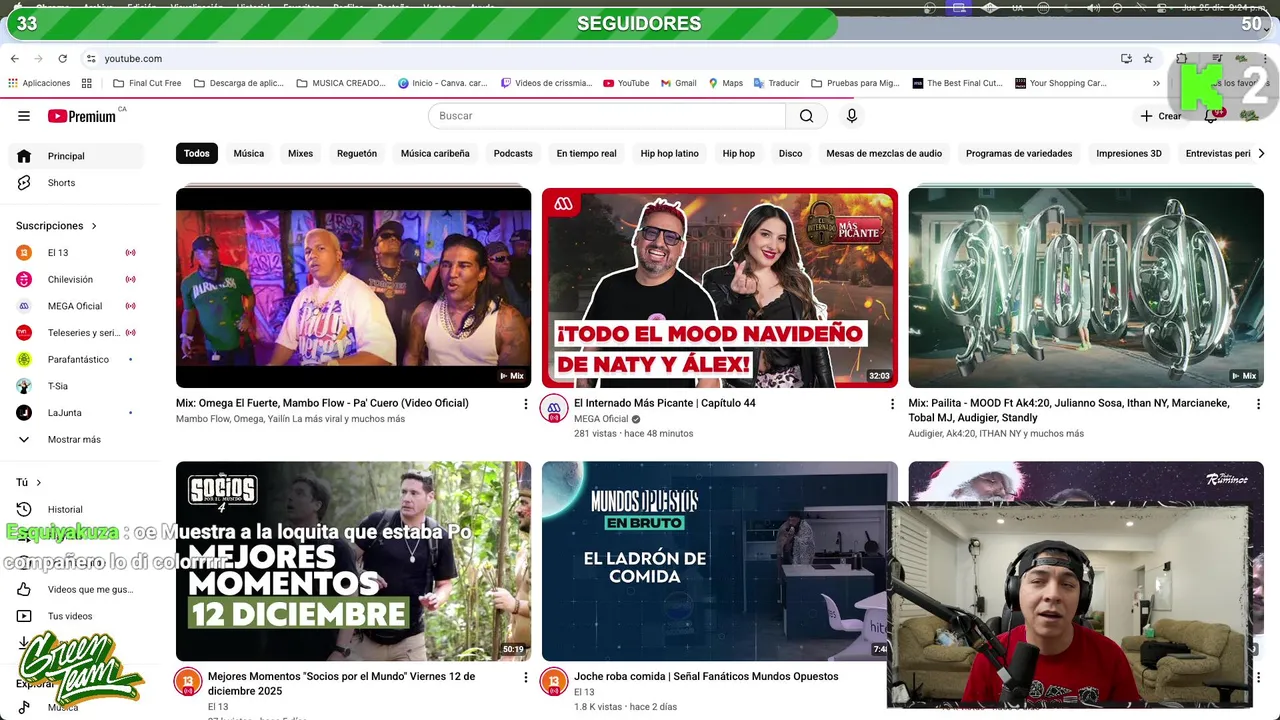Open the YouTube hamburger guide menu
Image resolution: width=1280 pixels, height=720 pixels.
[24, 116]
